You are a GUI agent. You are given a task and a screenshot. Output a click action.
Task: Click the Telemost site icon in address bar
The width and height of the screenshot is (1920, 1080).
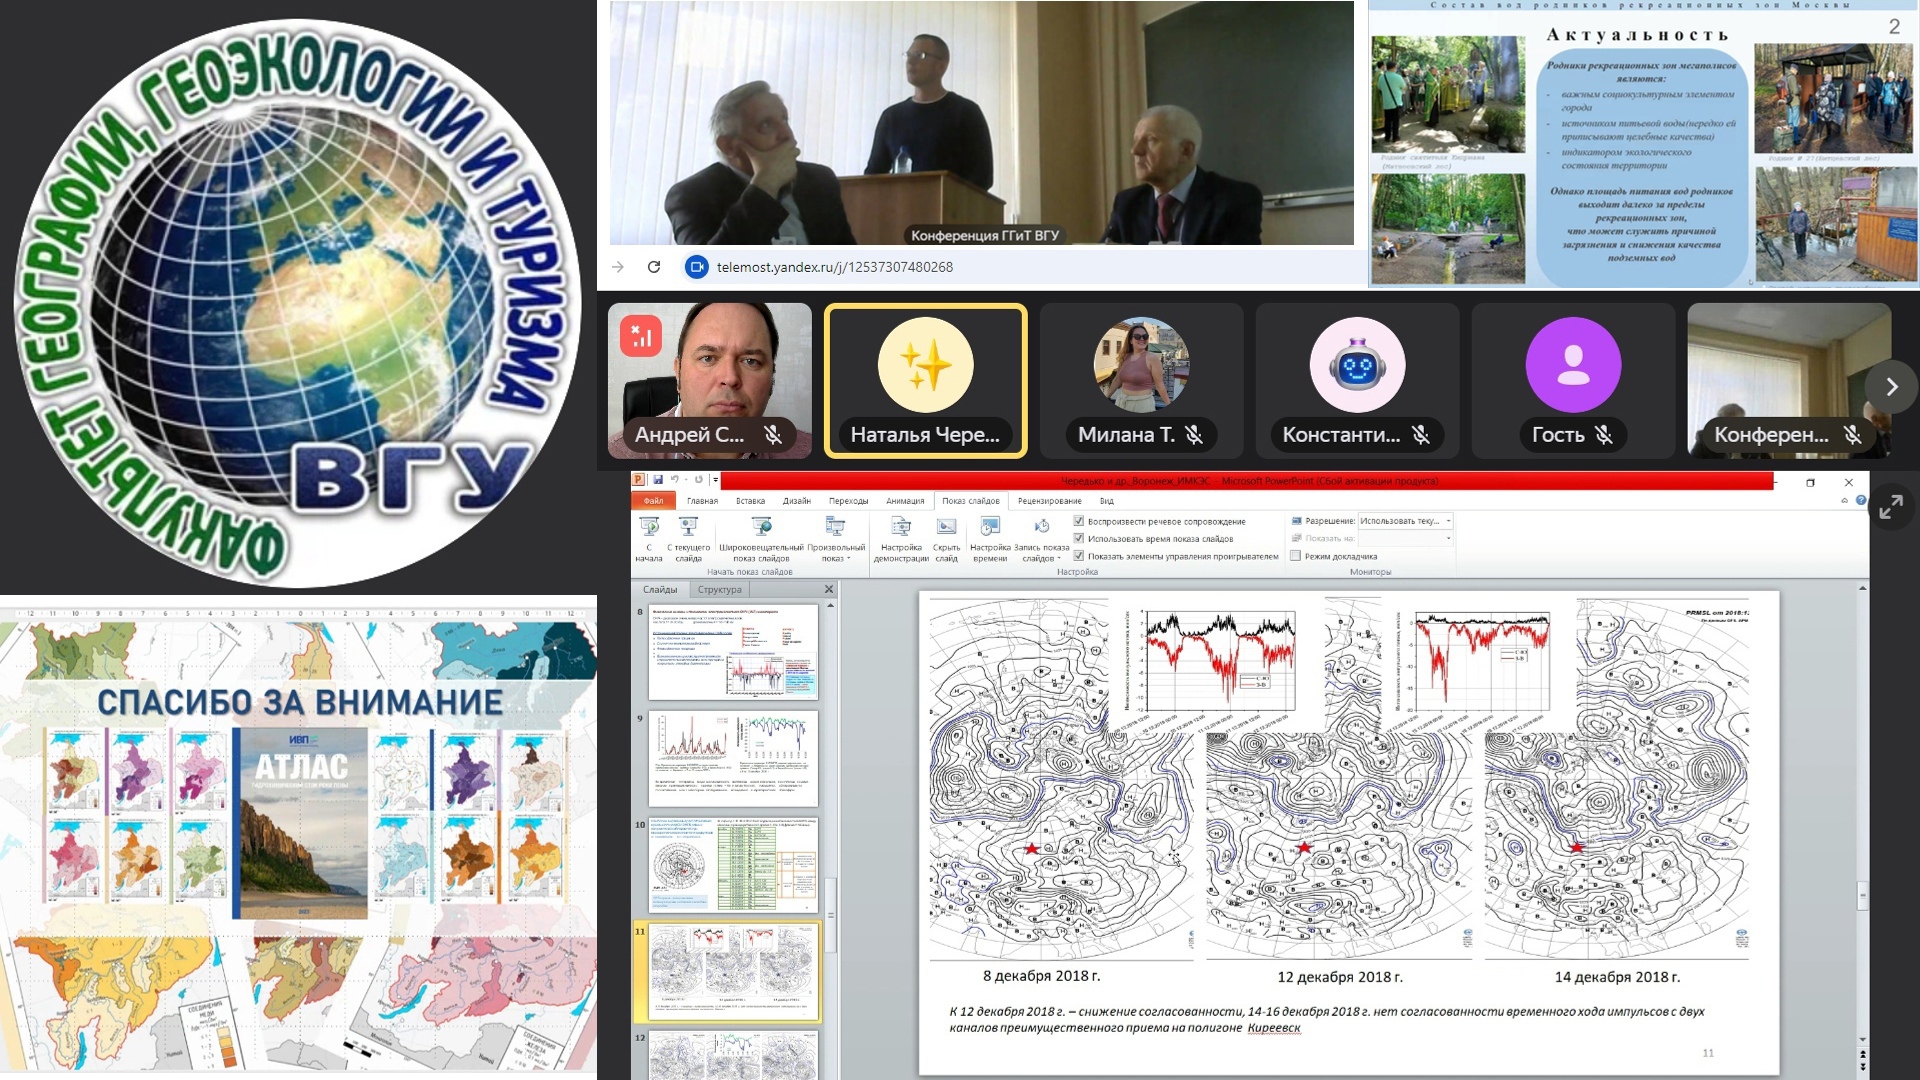point(697,267)
